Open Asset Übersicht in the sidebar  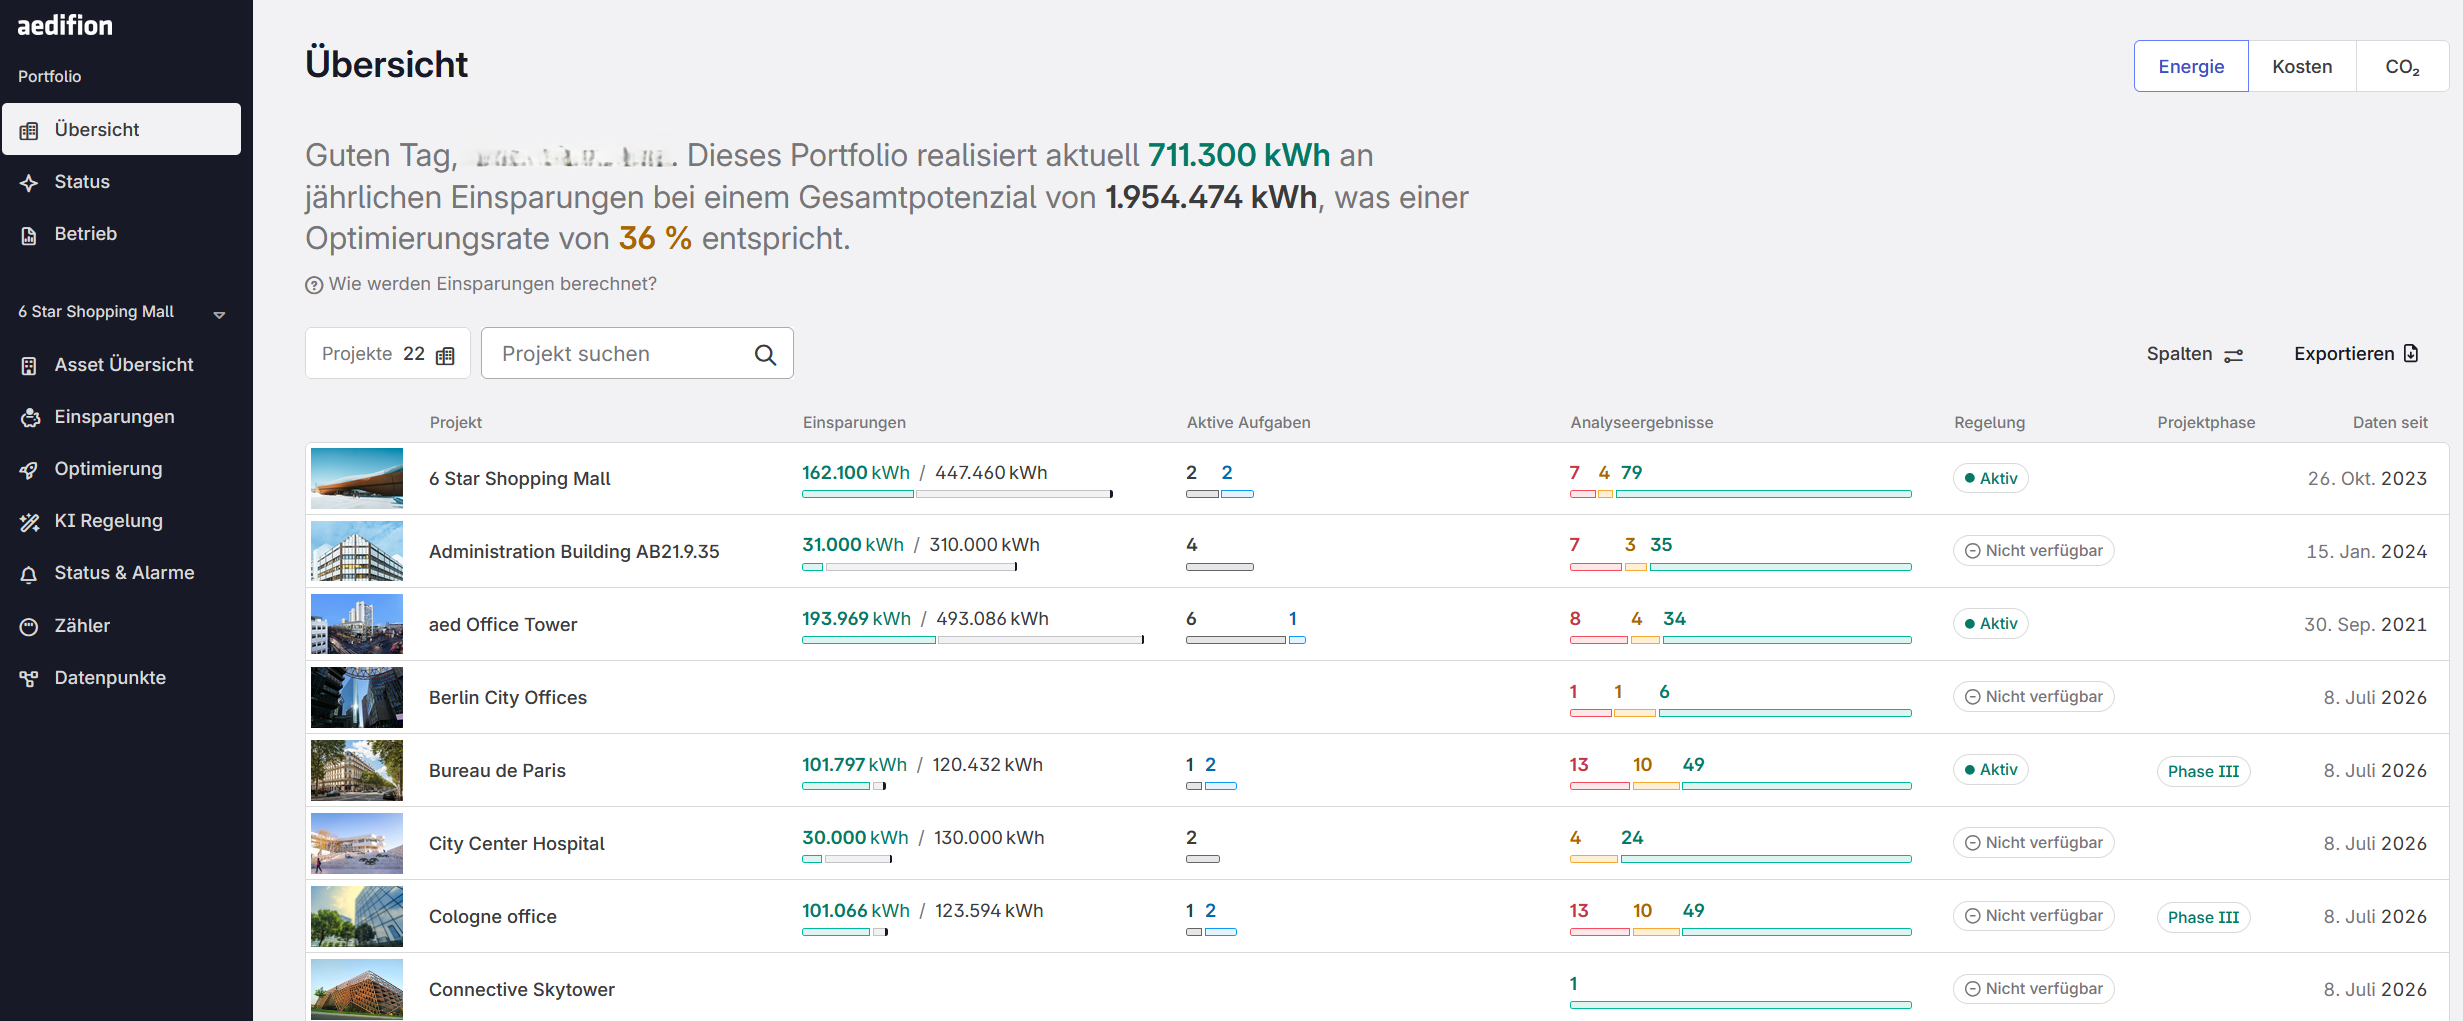(121, 365)
